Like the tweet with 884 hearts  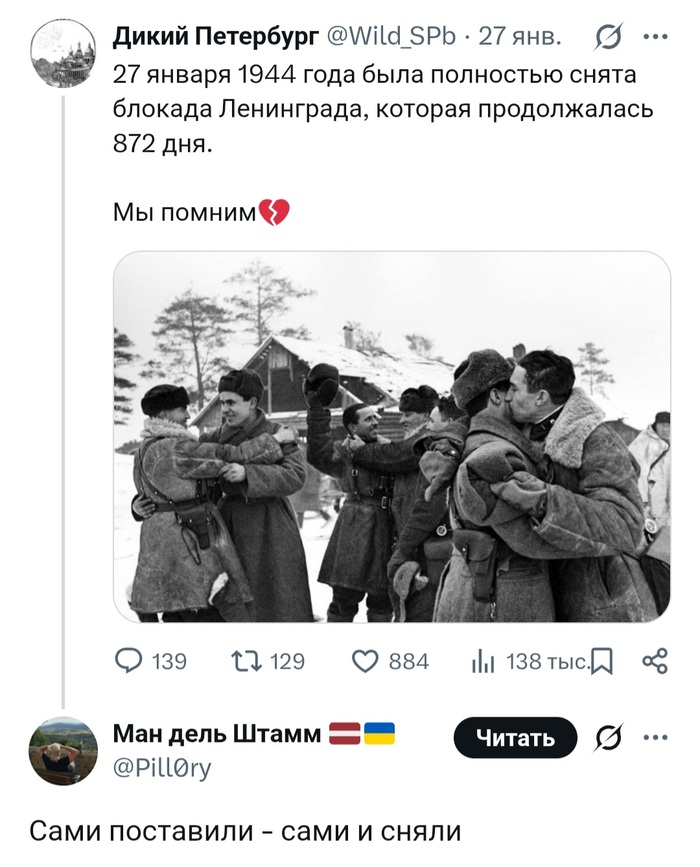coord(366,661)
